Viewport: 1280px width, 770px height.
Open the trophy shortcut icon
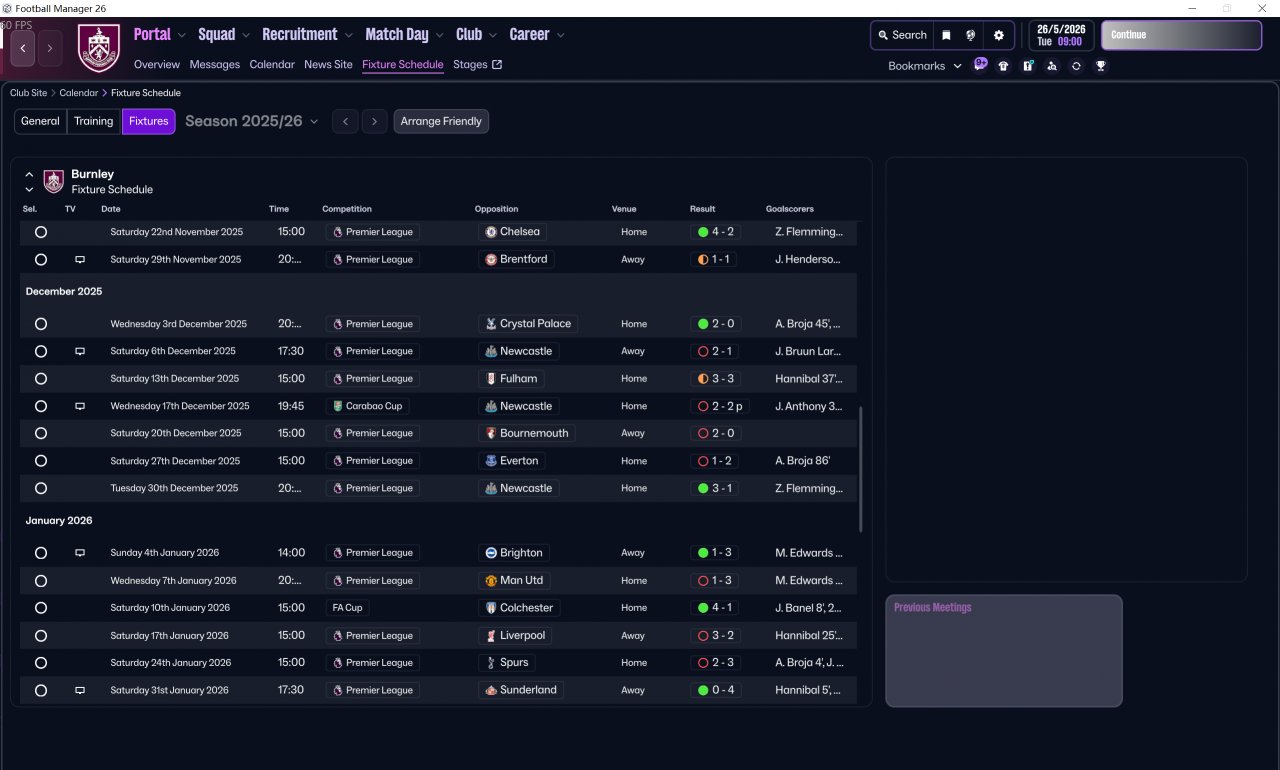(x=1100, y=66)
